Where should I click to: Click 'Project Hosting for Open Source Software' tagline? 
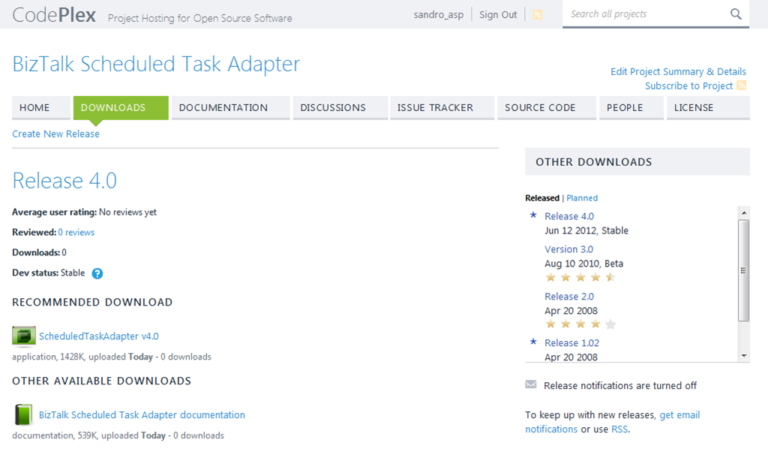tap(200, 18)
